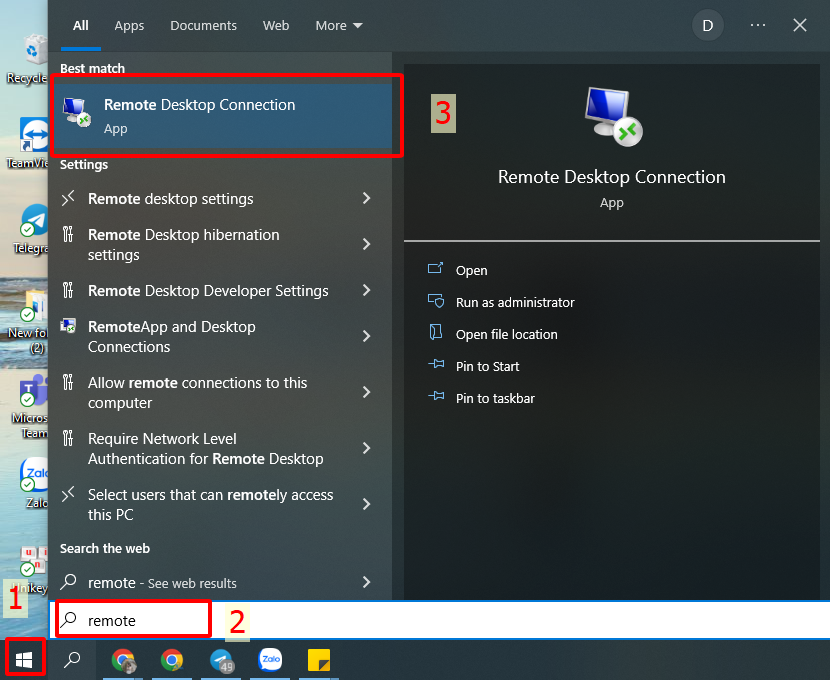Click the Run as administrator shield icon

pos(436,301)
